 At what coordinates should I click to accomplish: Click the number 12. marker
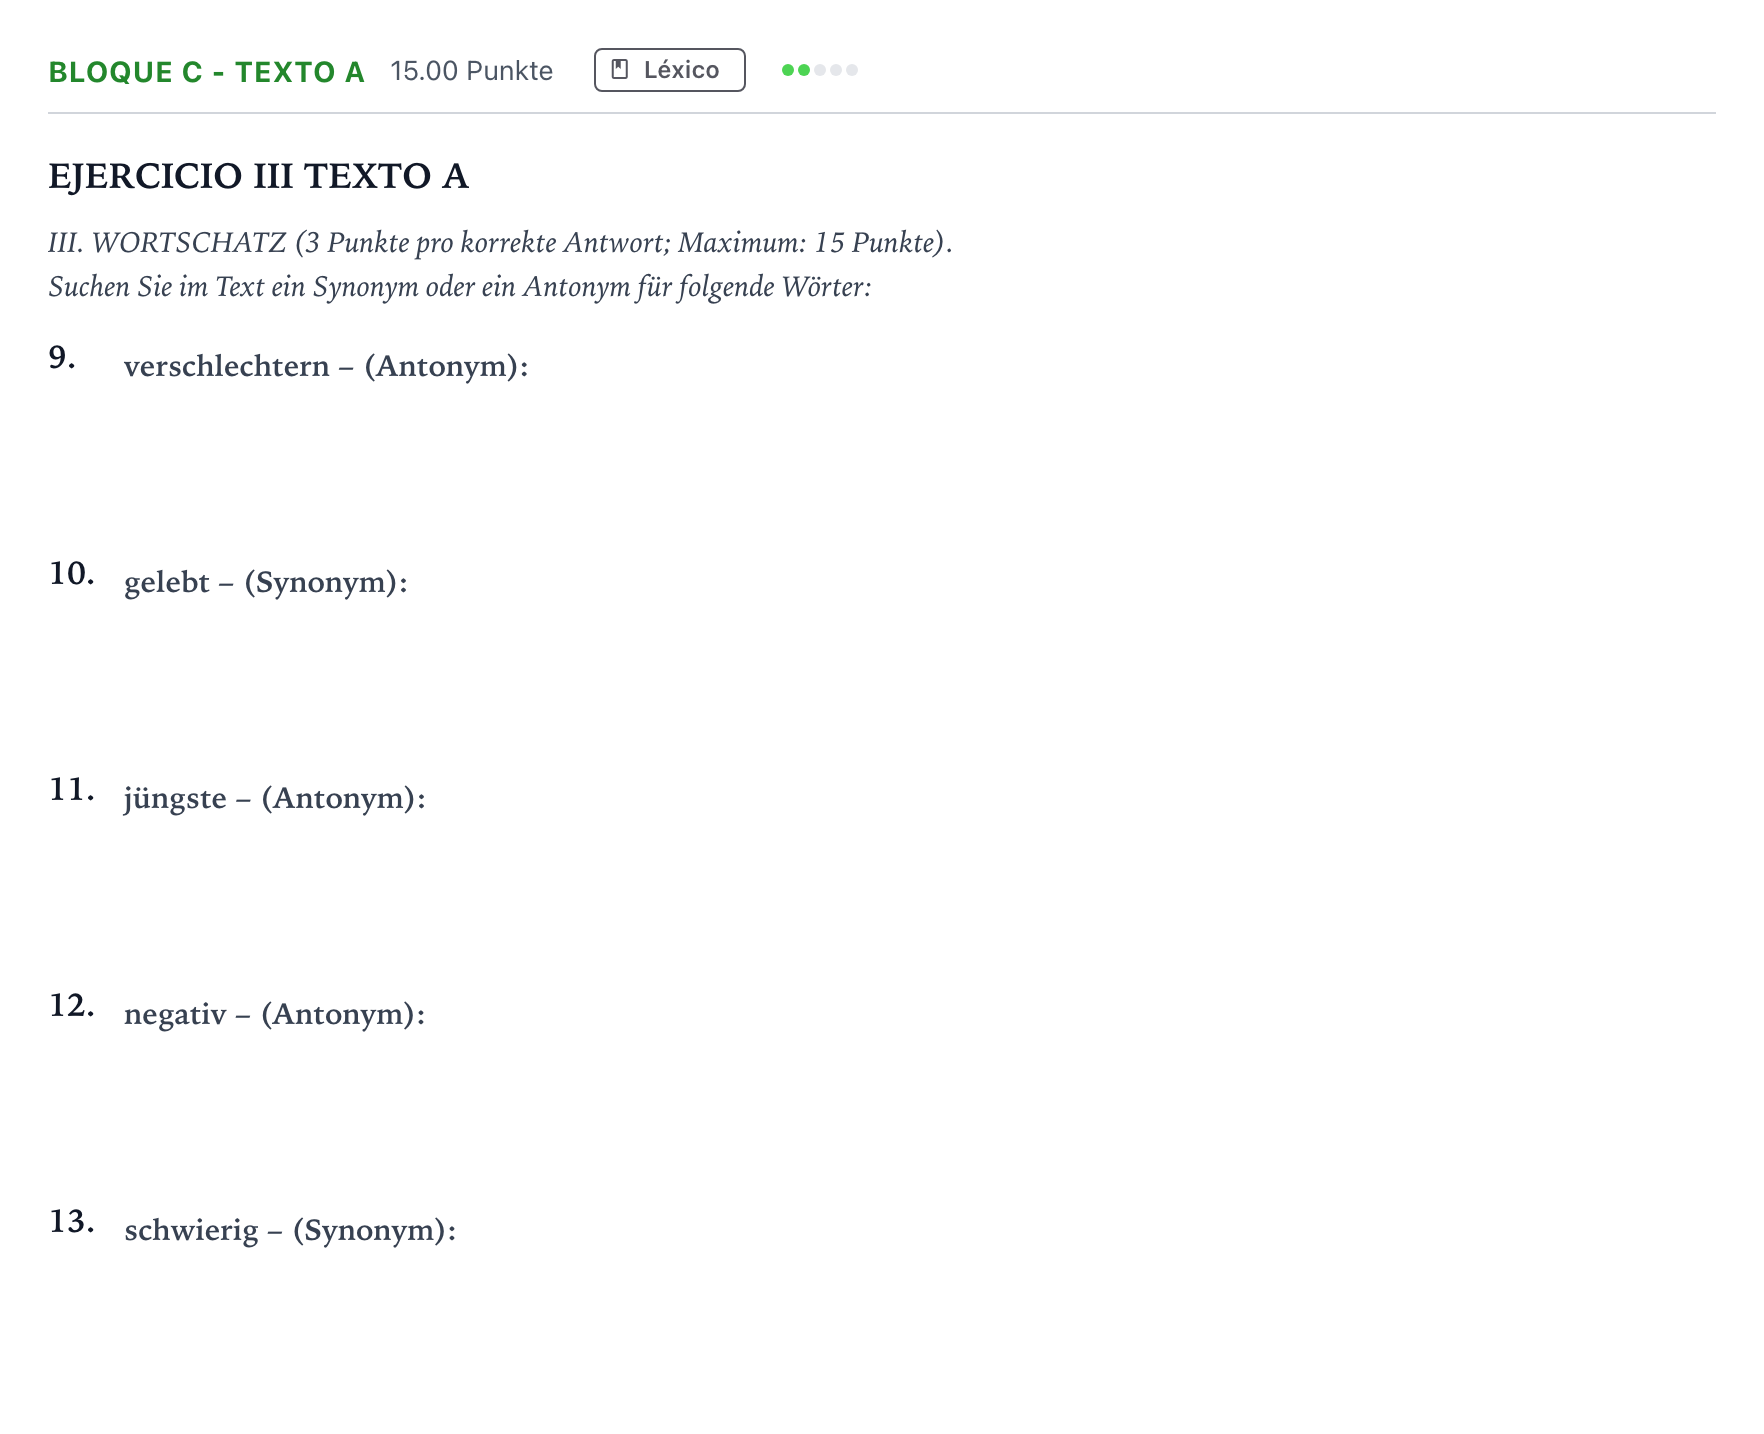[72, 1005]
